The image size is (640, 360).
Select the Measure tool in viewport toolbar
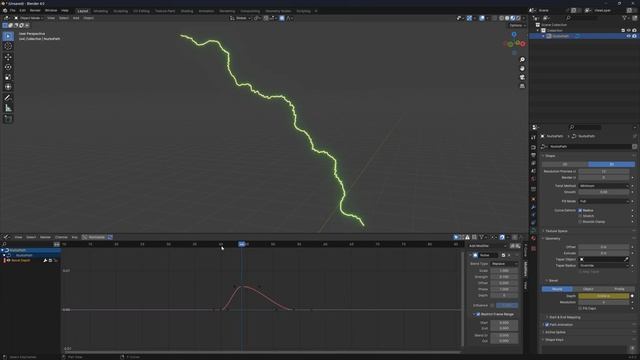(x=8, y=108)
